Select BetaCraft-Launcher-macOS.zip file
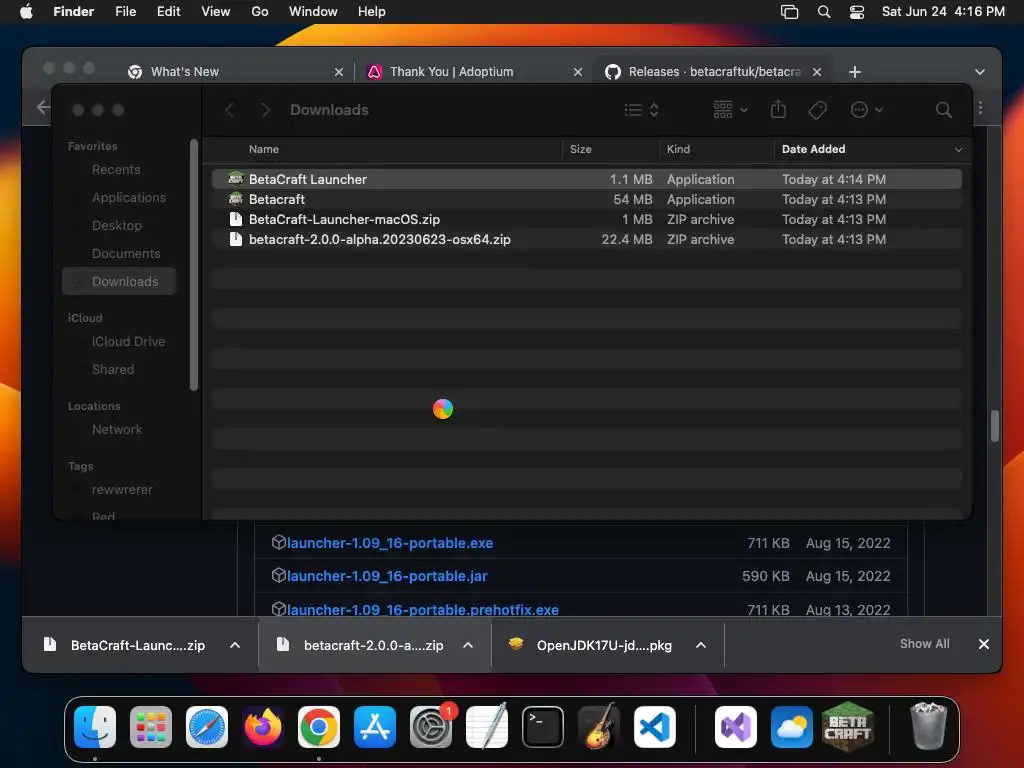This screenshot has width=1024, height=768. pos(586,219)
